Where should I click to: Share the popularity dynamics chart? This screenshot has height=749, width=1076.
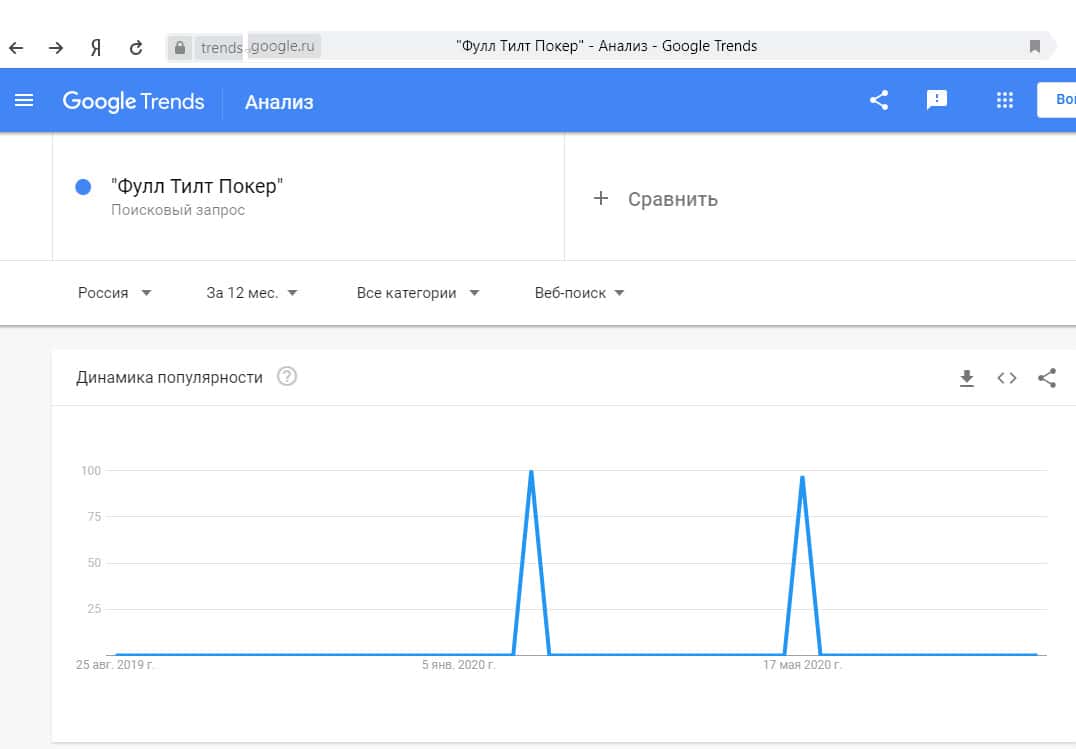click(x=1047, y=378)
